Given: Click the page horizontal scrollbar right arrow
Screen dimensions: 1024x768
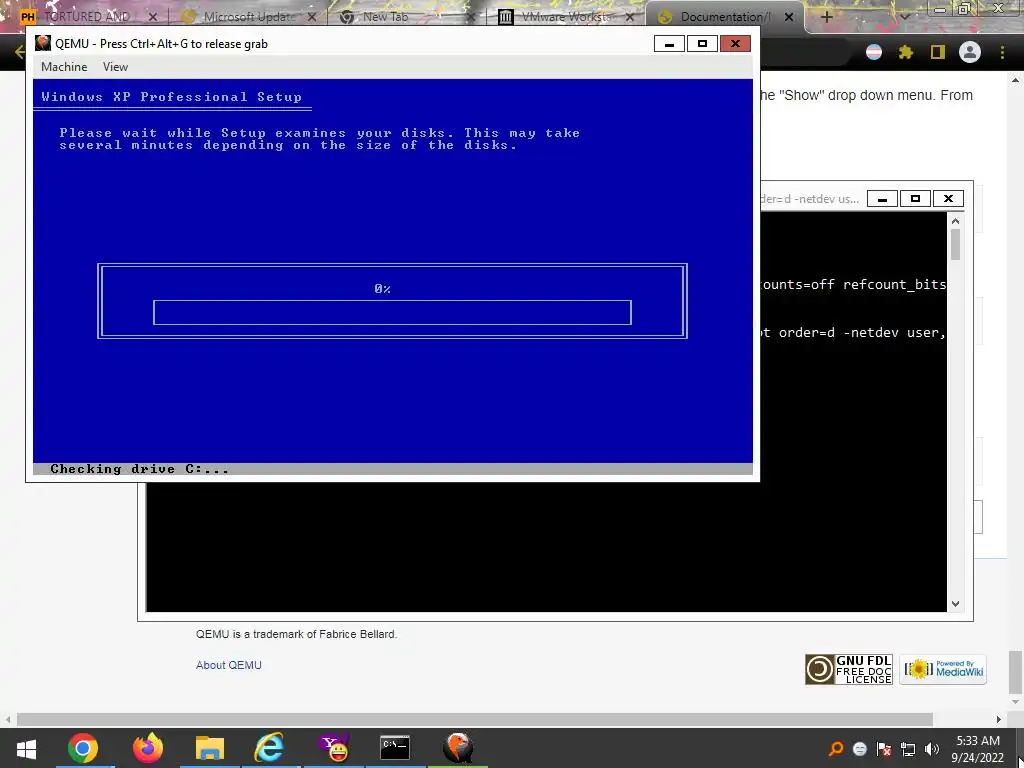Looking at the screenshot, I should 999,719.
